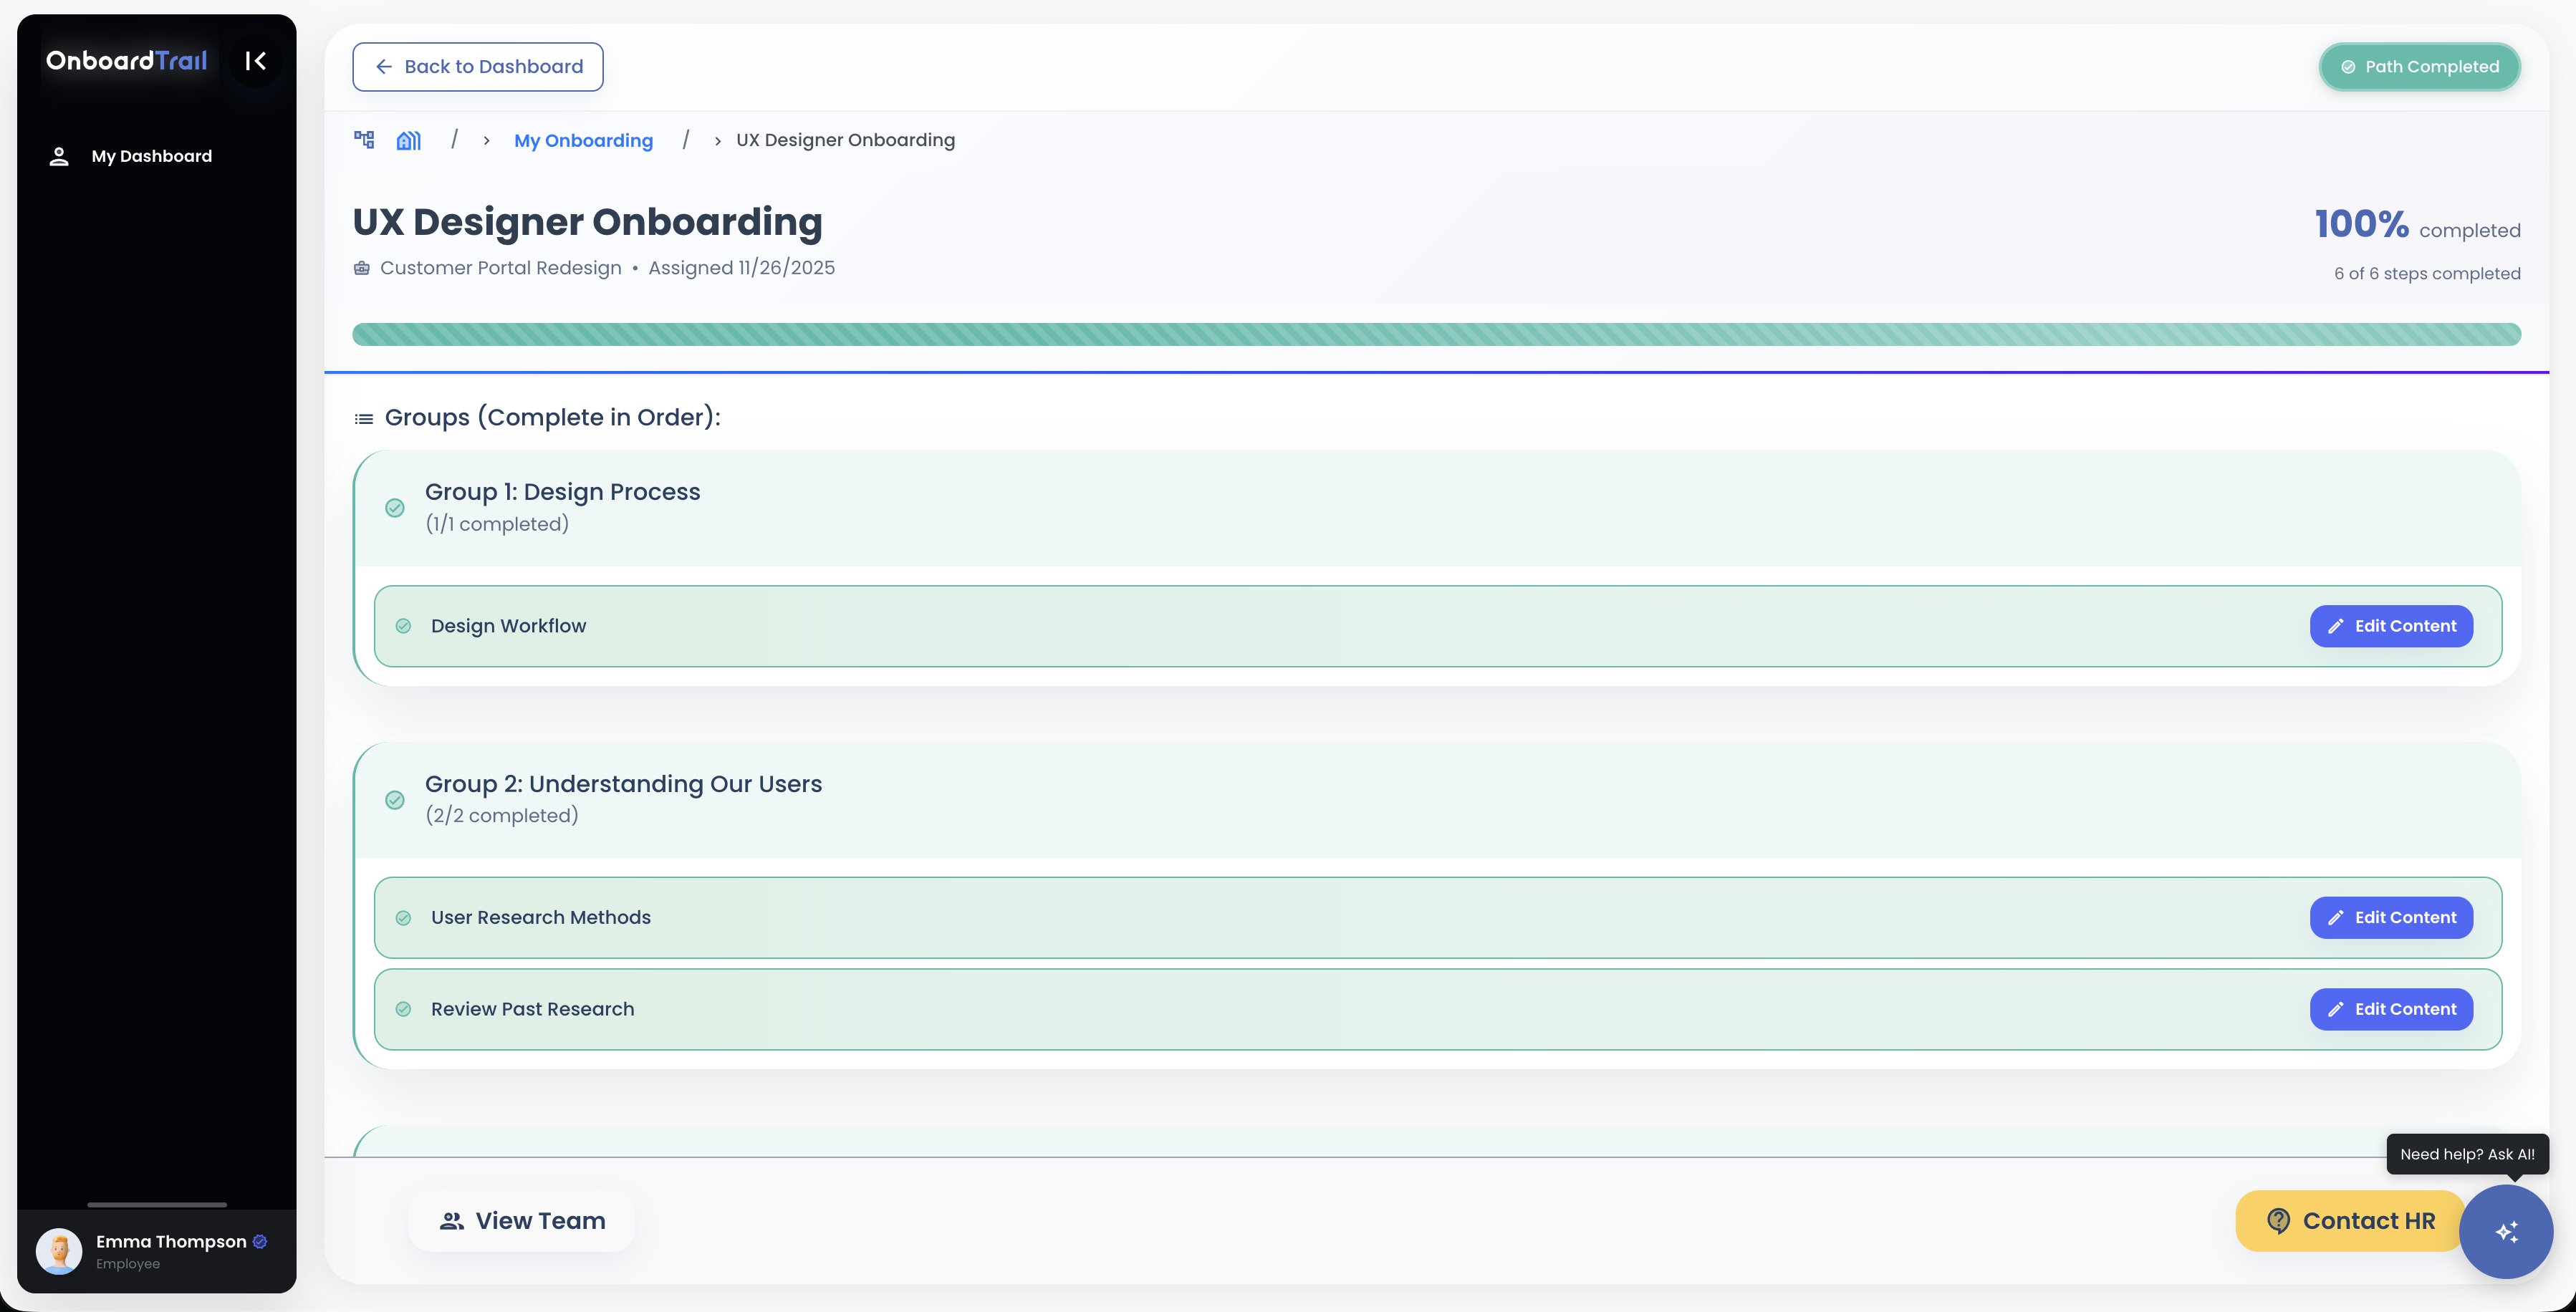Image resolution: width=2576 pixels, height=1312 pixels.
Task: Open the My Onboarding breadcrumb link
Action: (x=583, y=140)
